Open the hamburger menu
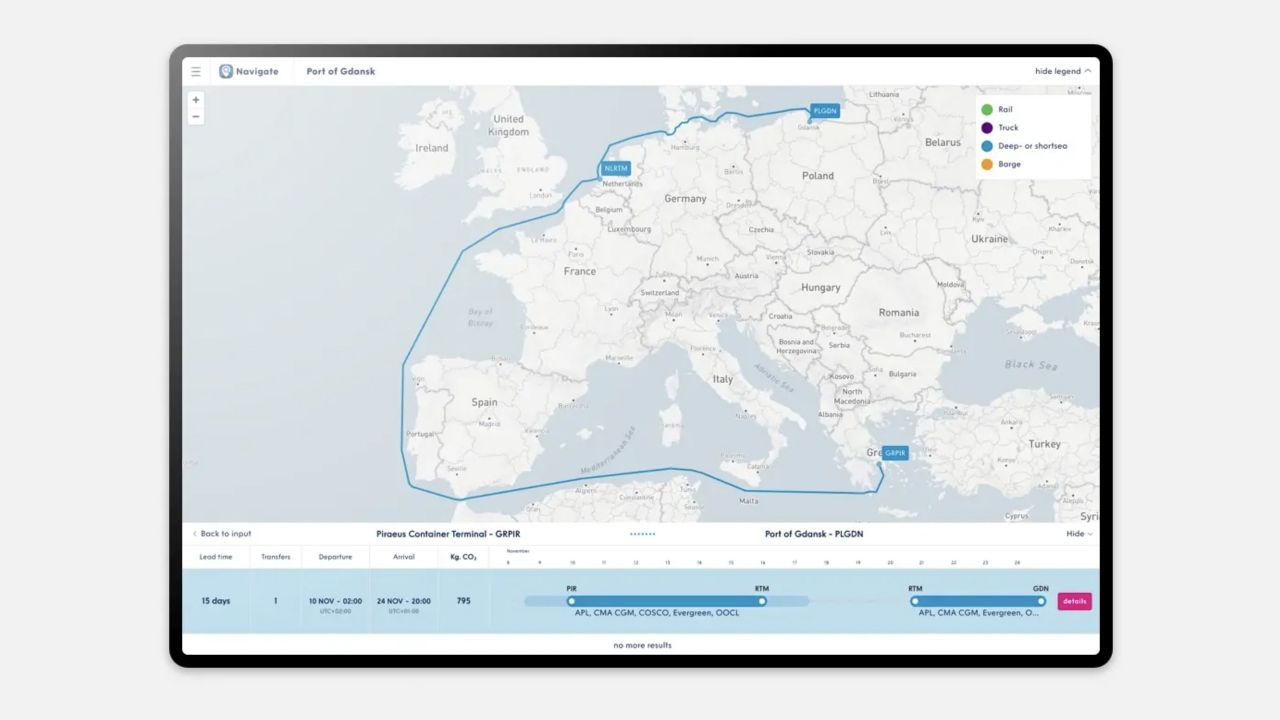Image resolution: width=1280 pixels, height=720 pixels. pyautogui.click(x=196, y=72)
